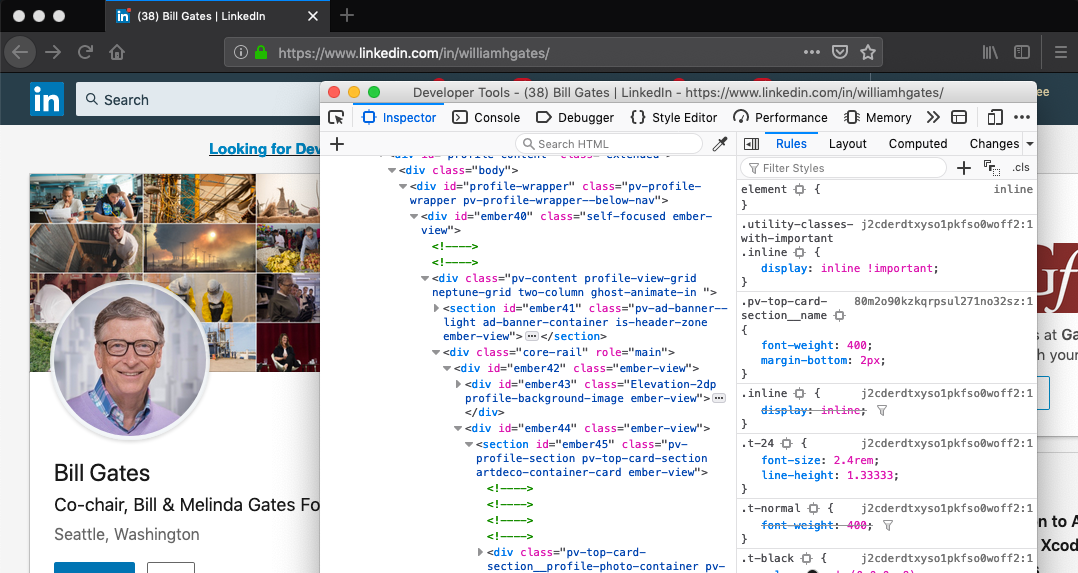
Task: Open the Computed tab in sidebar
Action: click(x=917, y=144)
